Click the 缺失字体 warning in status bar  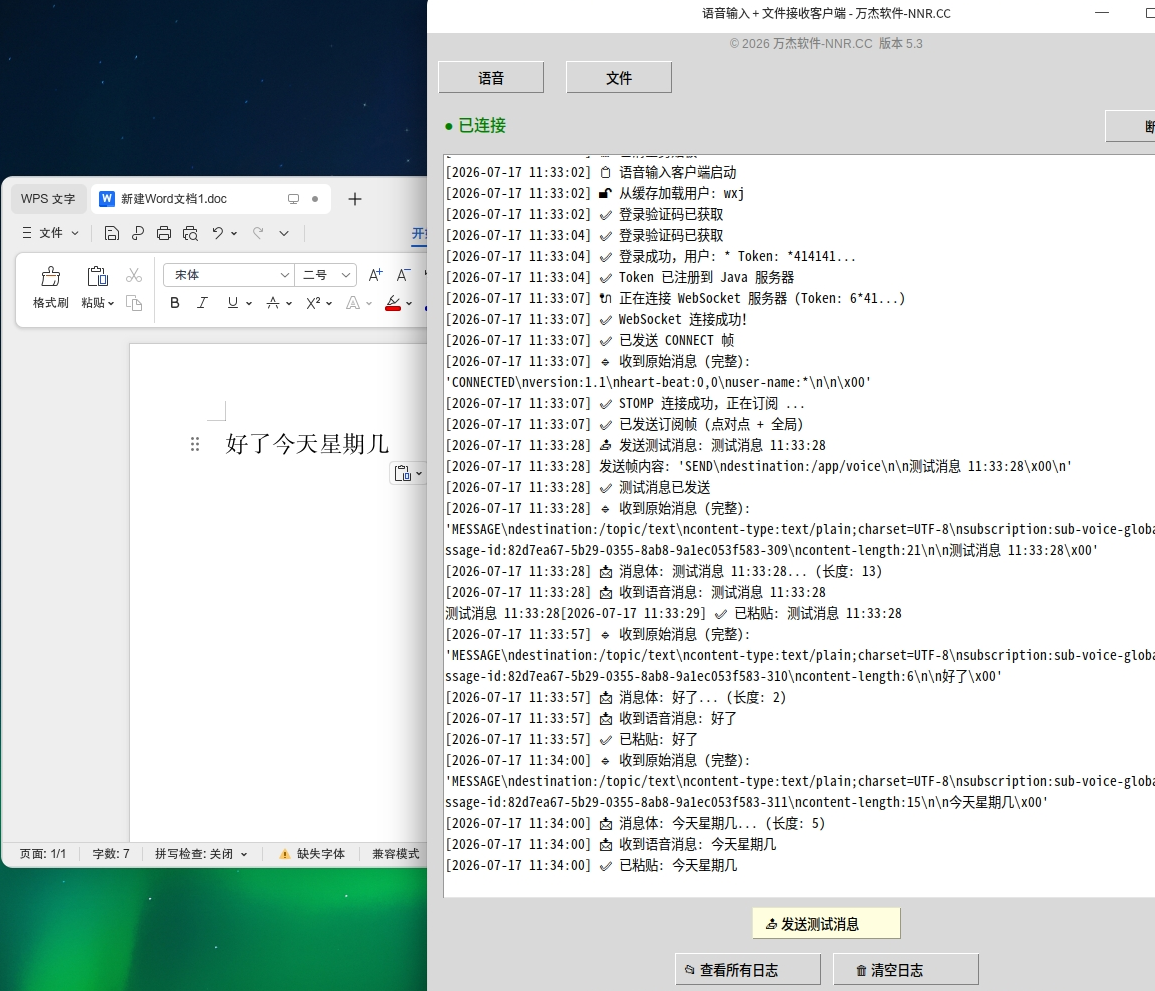(x=312, y=854)
